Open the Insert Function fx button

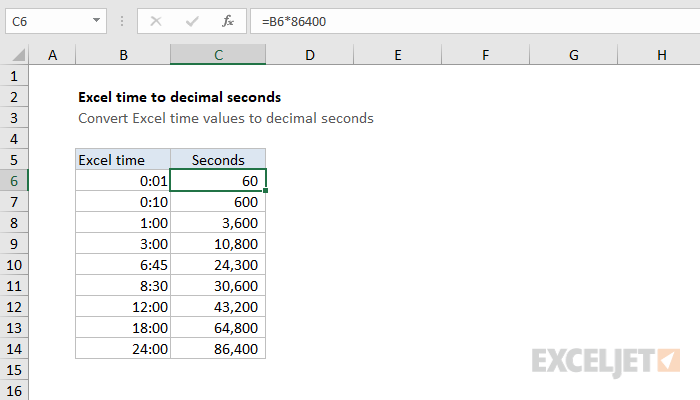[x=228, y=21]
